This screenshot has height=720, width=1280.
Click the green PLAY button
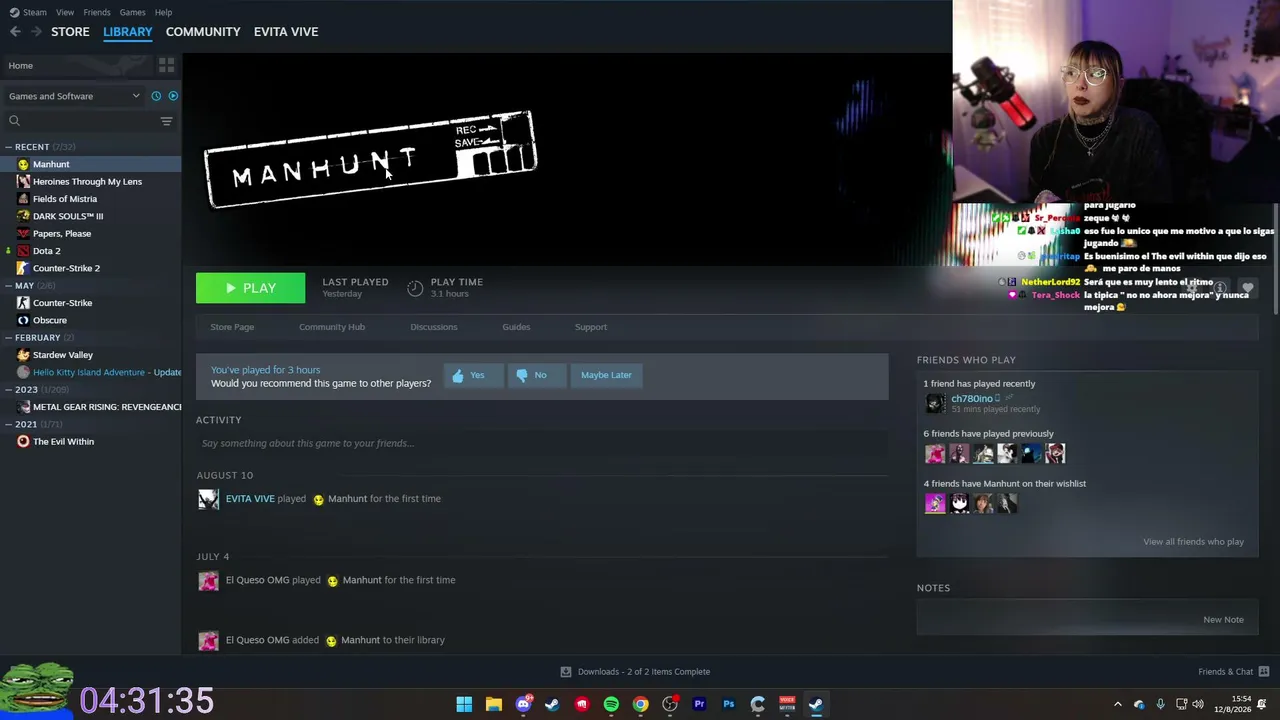[x=250, y=288]
